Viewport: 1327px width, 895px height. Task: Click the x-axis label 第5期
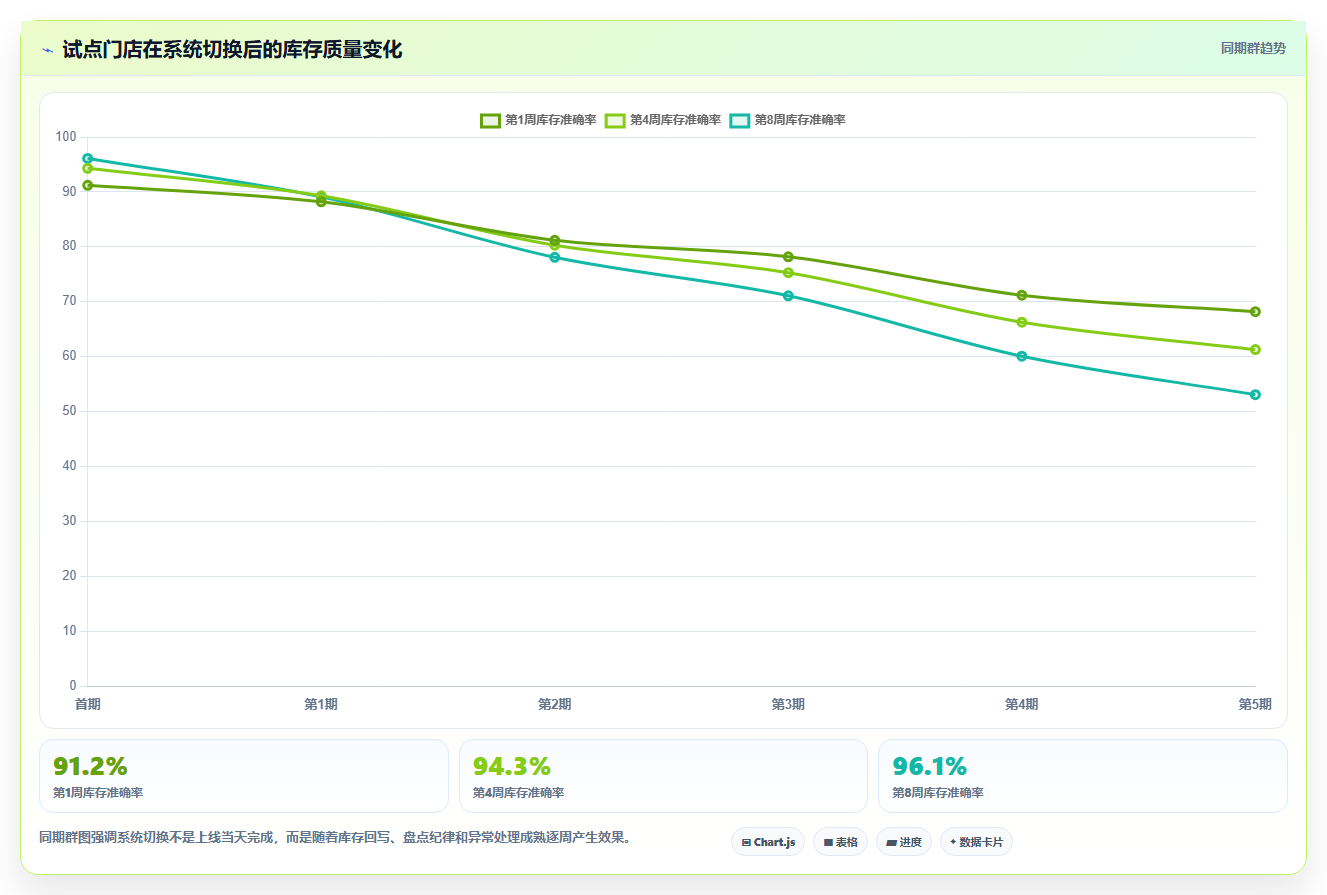pyautogui.click(x=1255, y=704)
